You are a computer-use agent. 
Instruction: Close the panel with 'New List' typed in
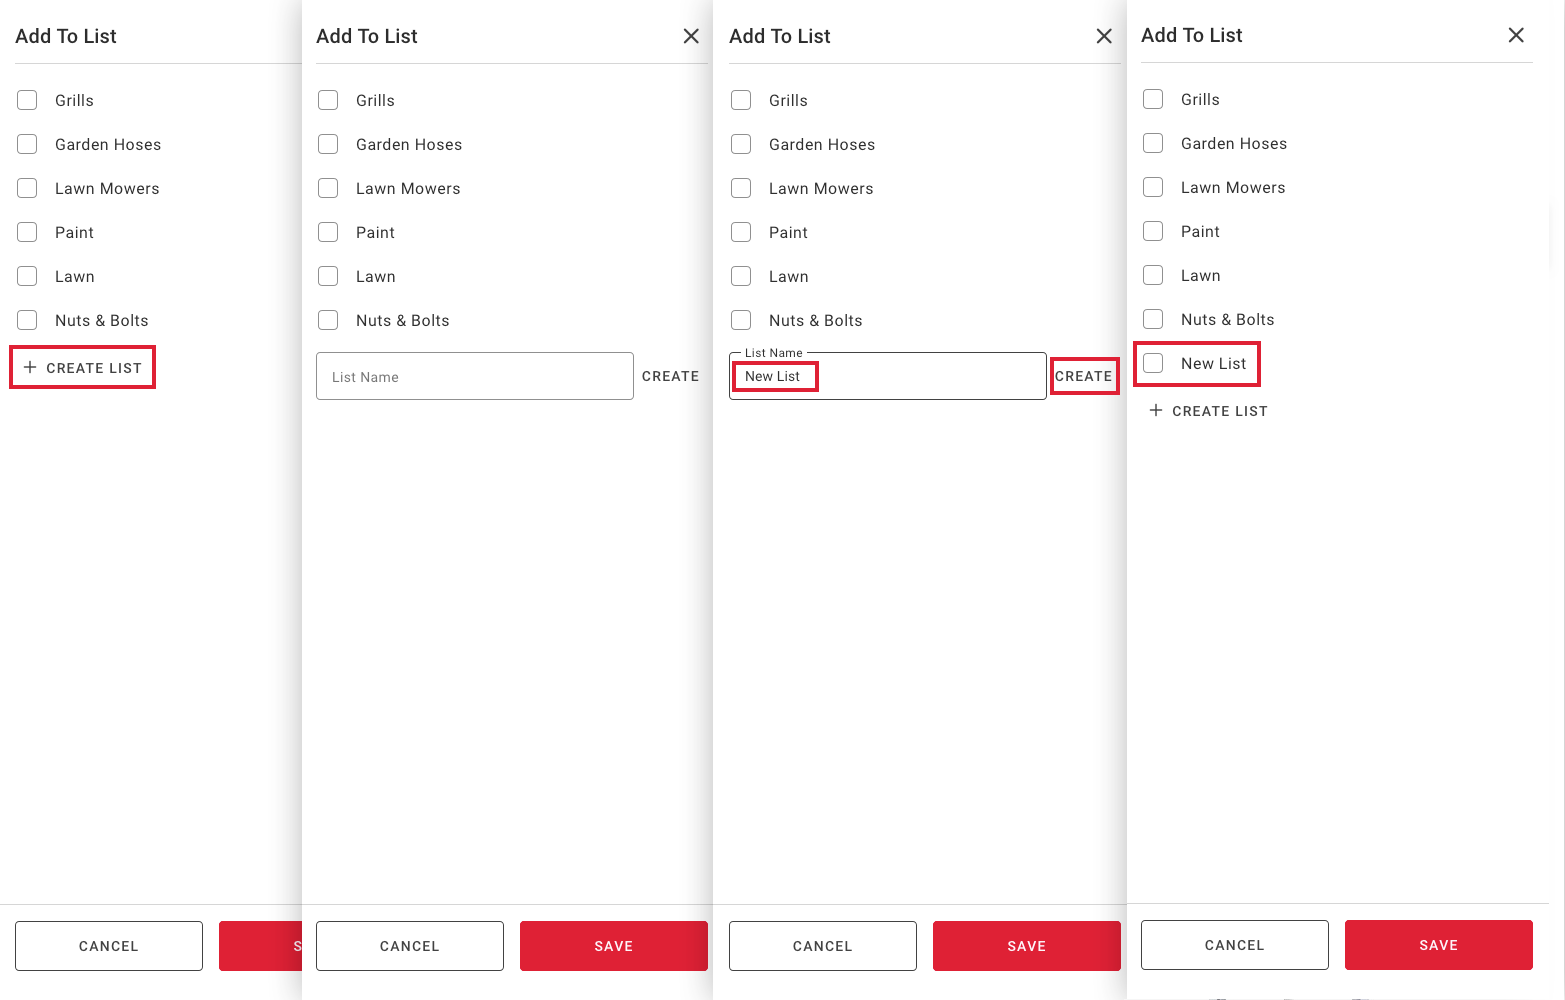pos(1104,36)
